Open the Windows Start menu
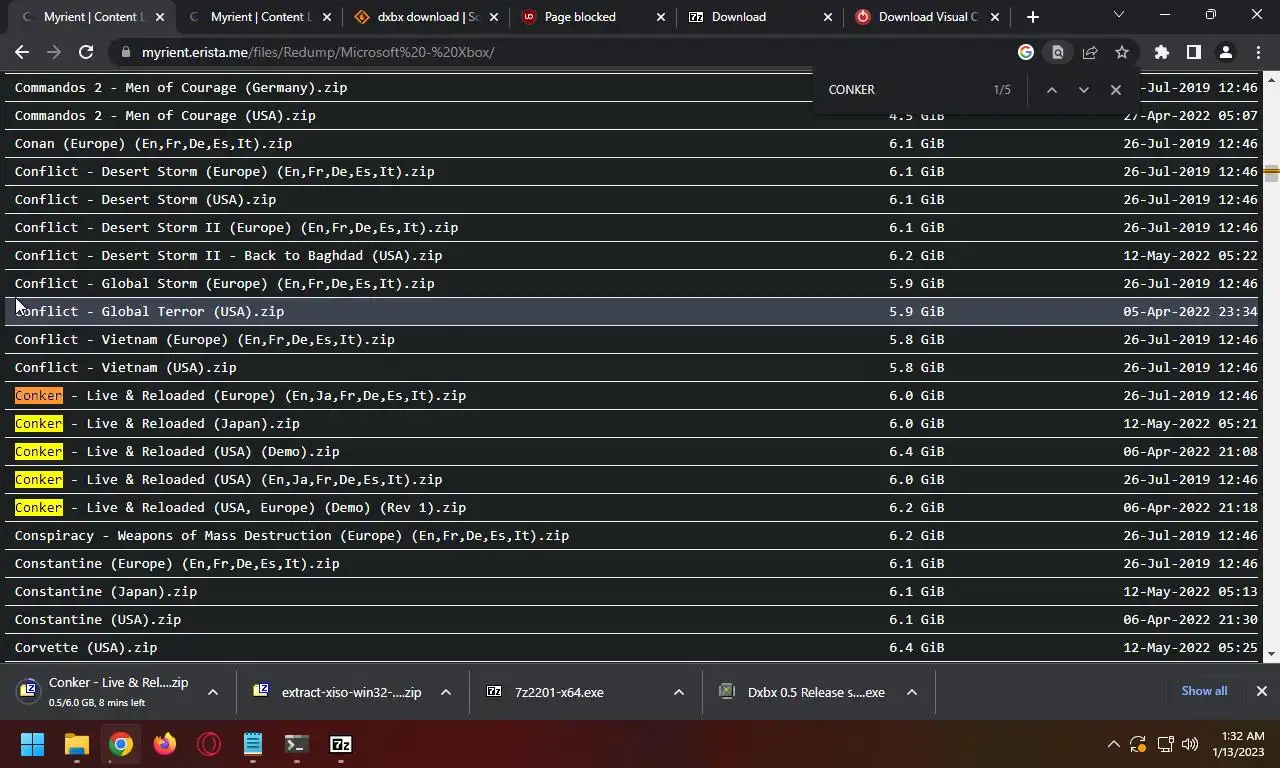 pos(32,744)
